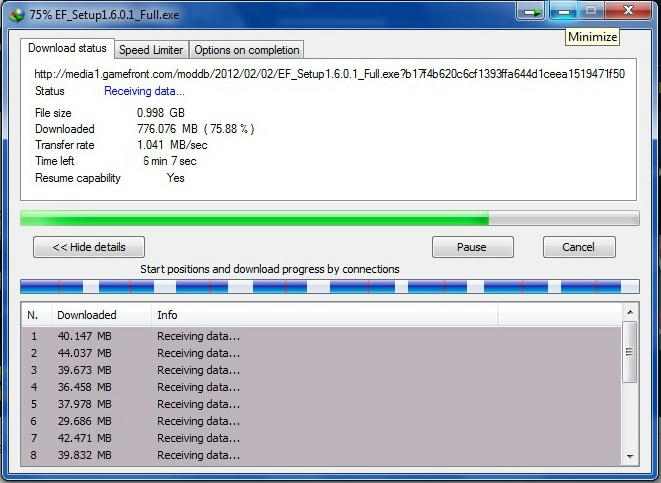Select connection row 3 with 39.673 MB
This screenshot has height=483, width=661.
click(x=321, y=370)
